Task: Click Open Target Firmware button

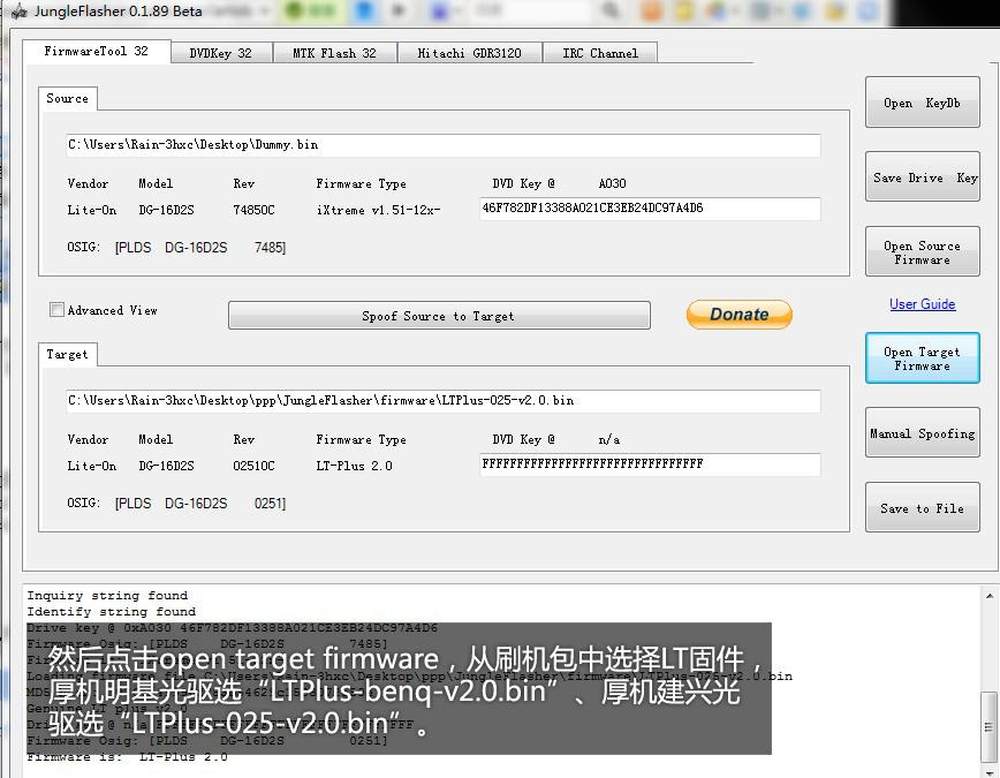Action: pyautogui.click(x=922, y=358)
